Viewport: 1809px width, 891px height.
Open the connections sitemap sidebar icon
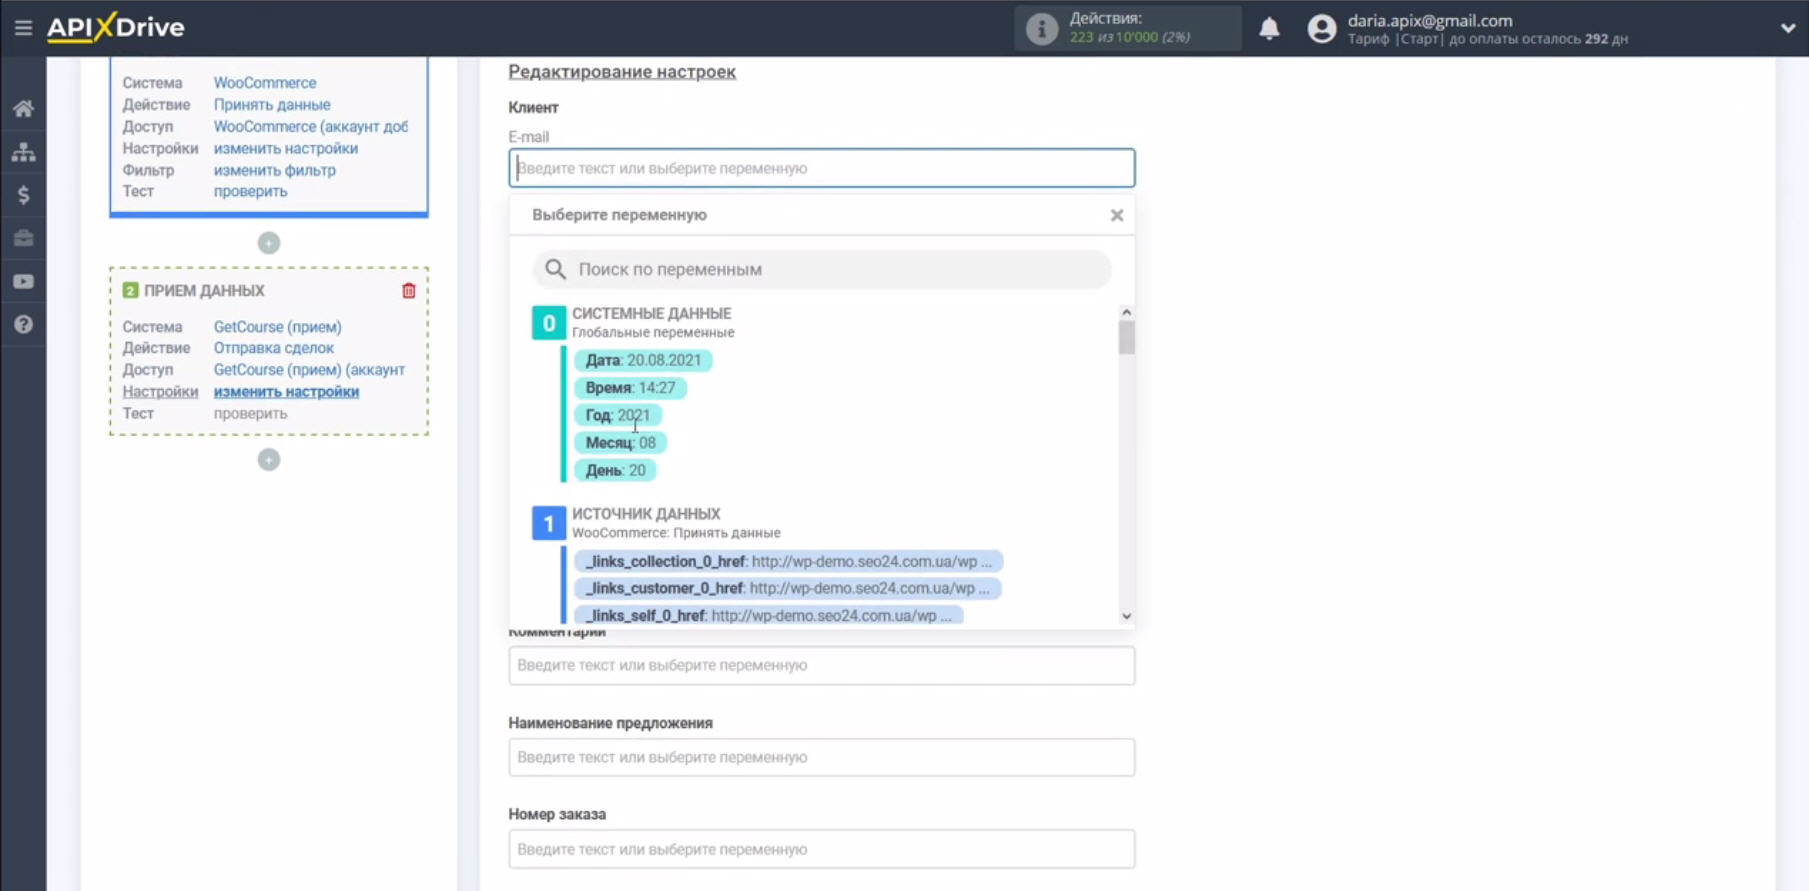pos(23,152)
